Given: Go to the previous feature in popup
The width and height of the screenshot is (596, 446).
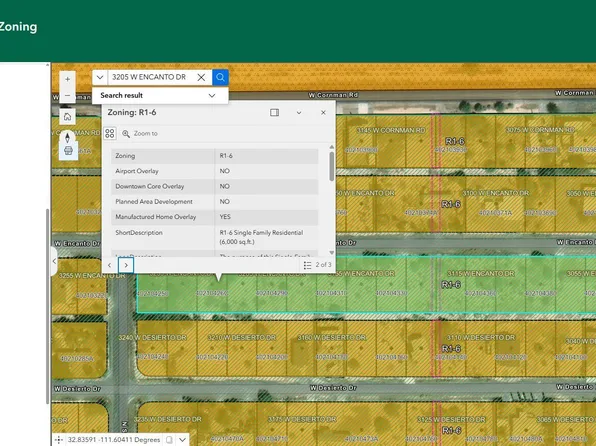Looking at the screenshot, I should pyautogui.click(x=109, y=265).
